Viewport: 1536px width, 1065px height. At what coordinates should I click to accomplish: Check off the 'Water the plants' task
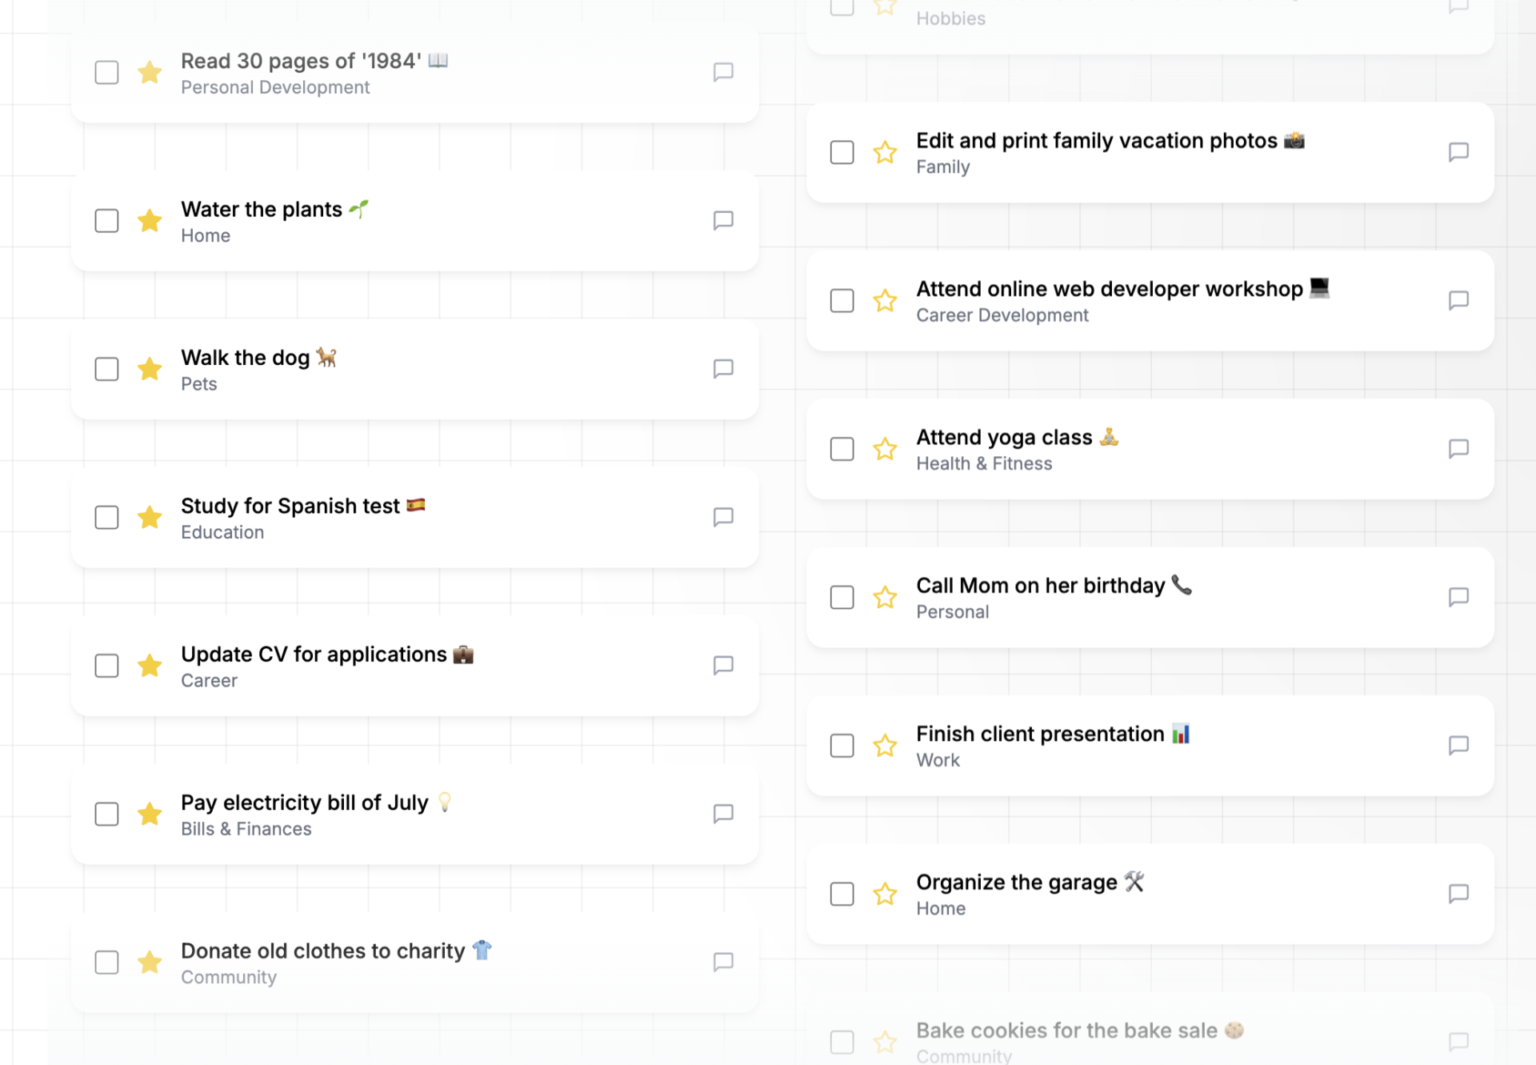106,220
